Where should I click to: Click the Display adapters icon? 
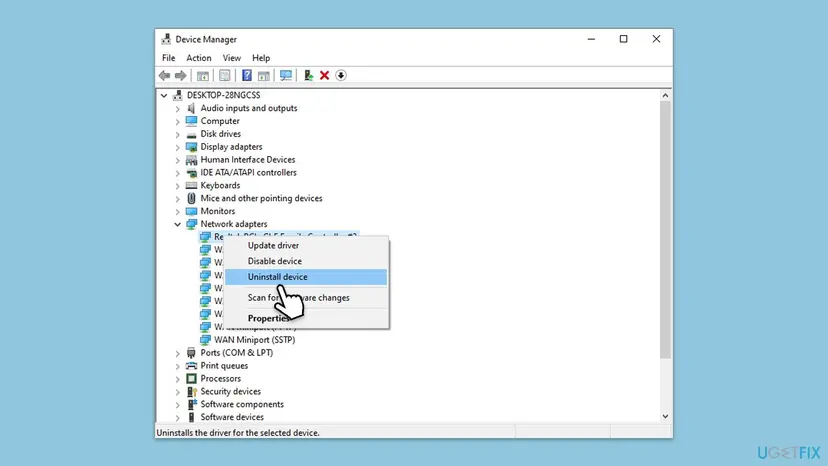coord(191,147)
